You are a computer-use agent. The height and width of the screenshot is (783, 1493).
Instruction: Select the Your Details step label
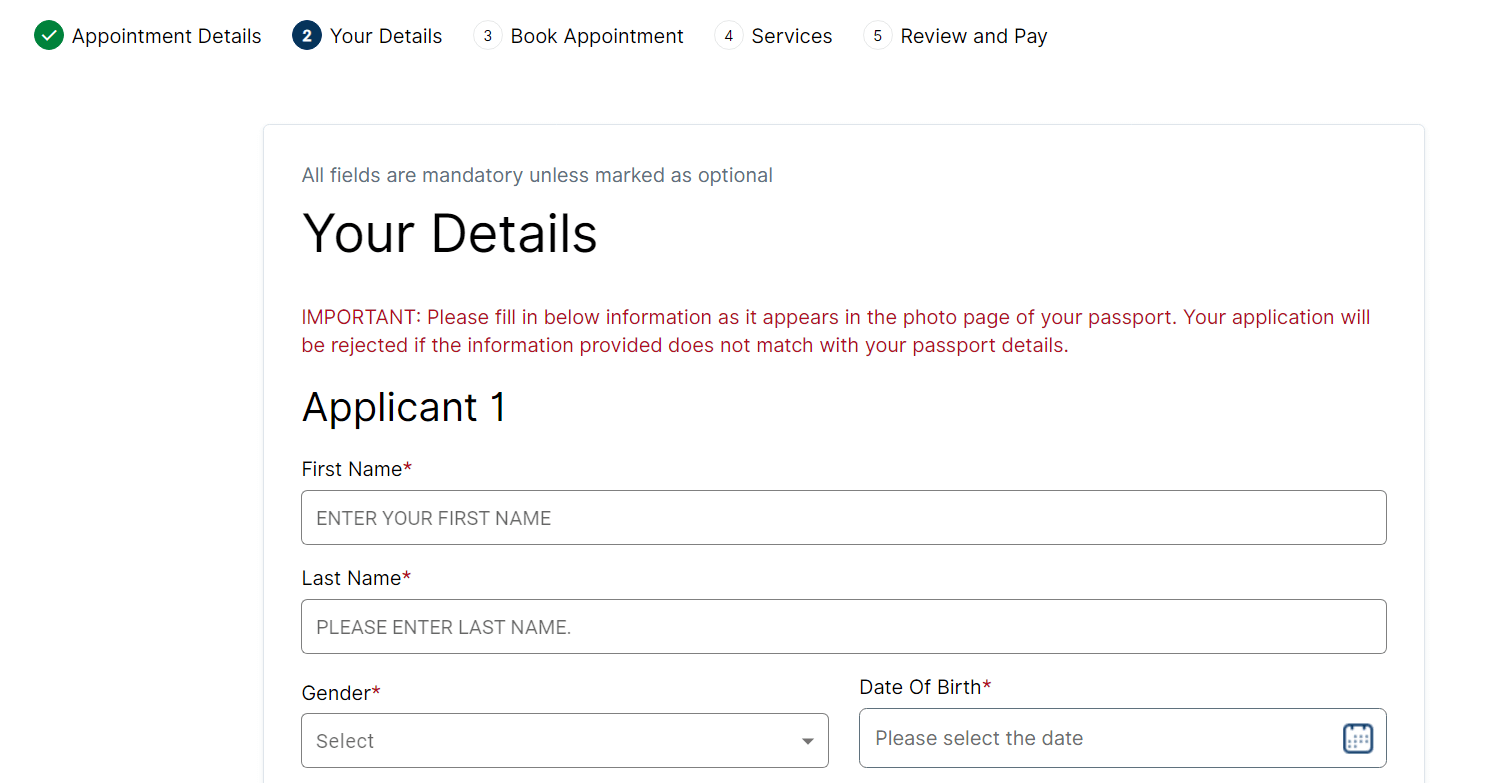pos(386,36)
